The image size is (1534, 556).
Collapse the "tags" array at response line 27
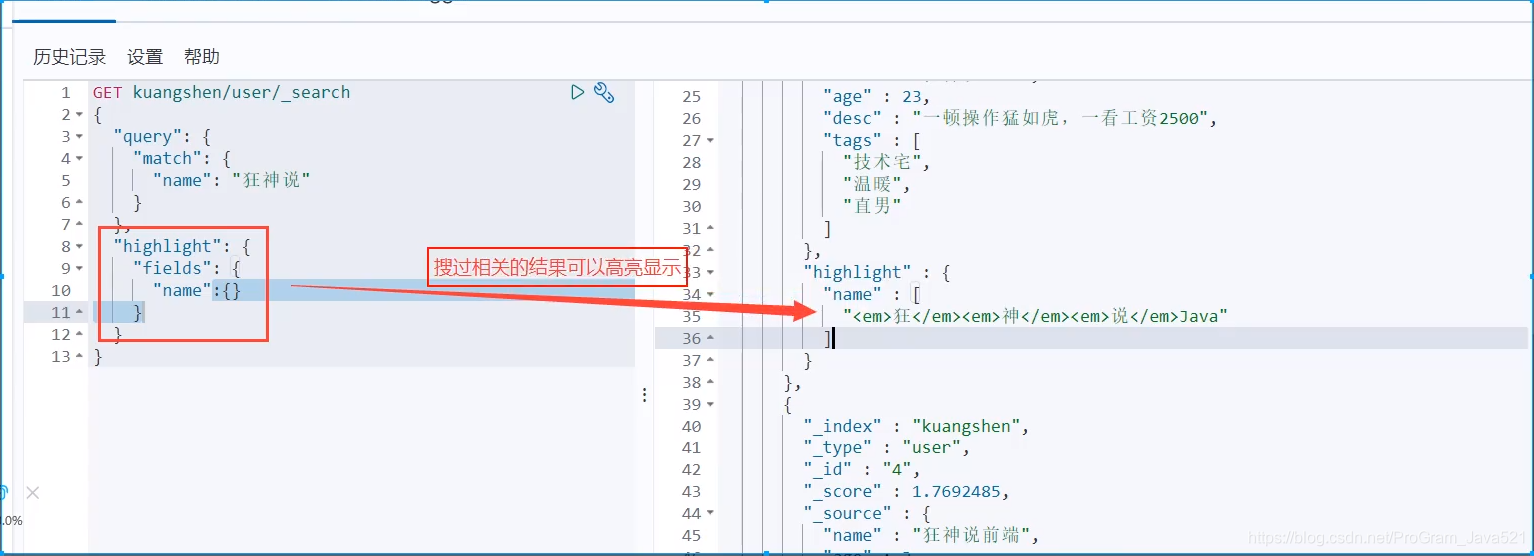(x=711, y=141)
